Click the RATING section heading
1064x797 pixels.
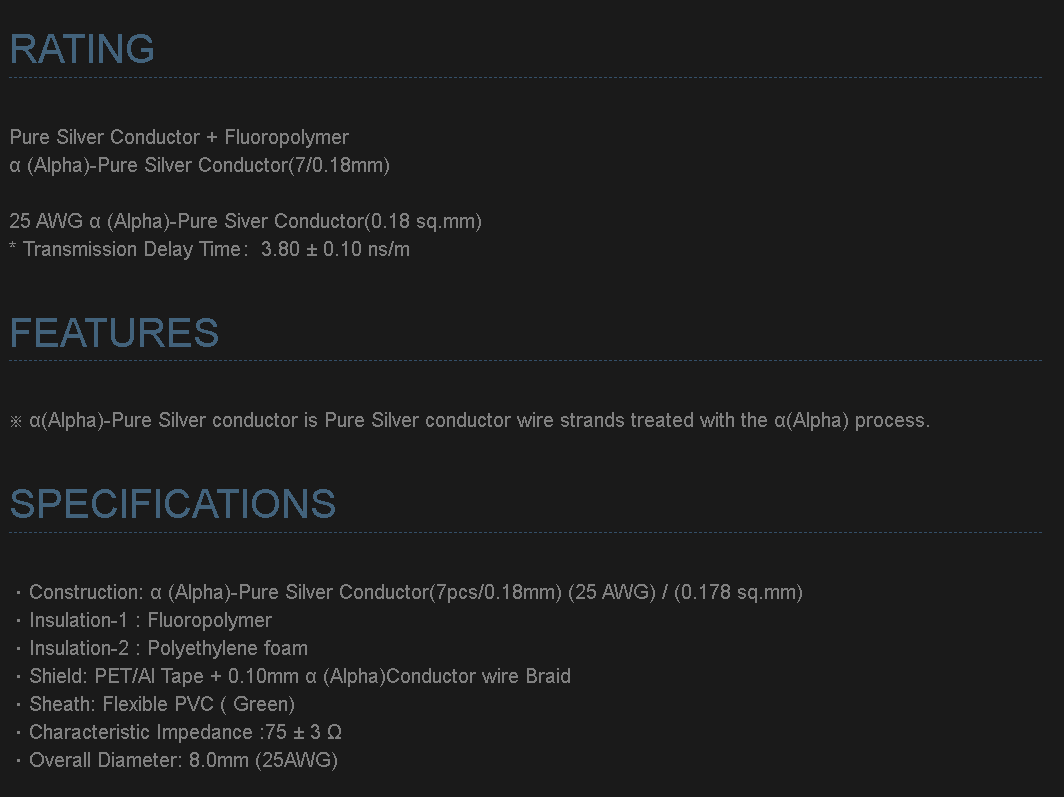(x=82, y=49)
